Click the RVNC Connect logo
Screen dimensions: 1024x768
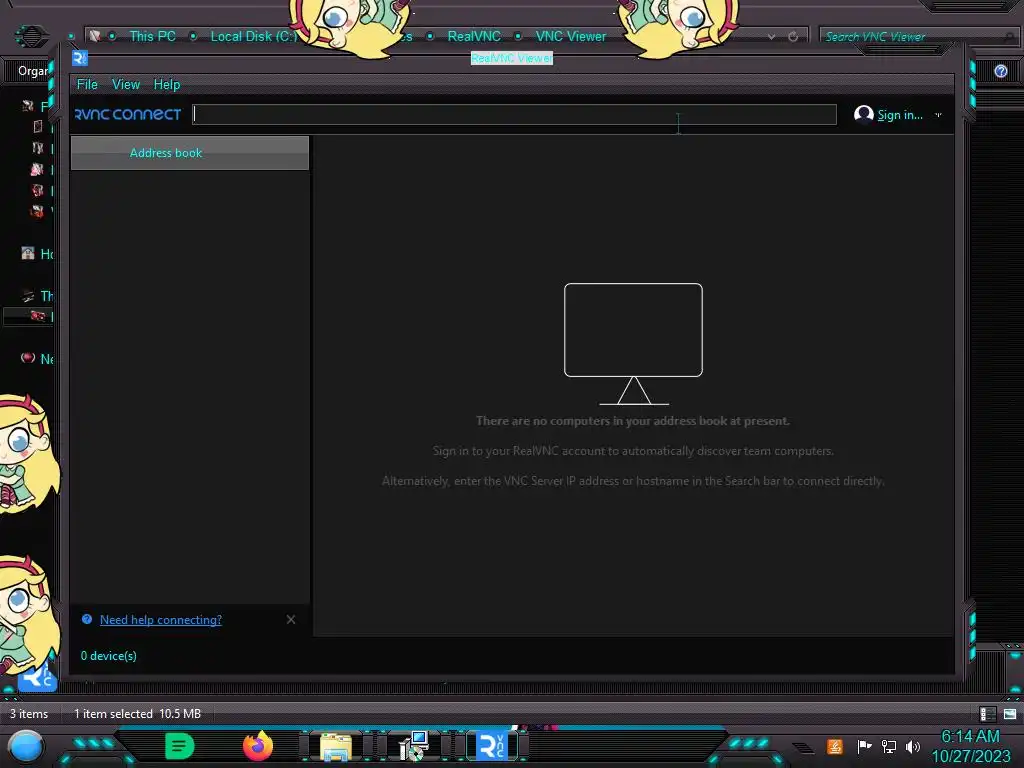point(128,114)
